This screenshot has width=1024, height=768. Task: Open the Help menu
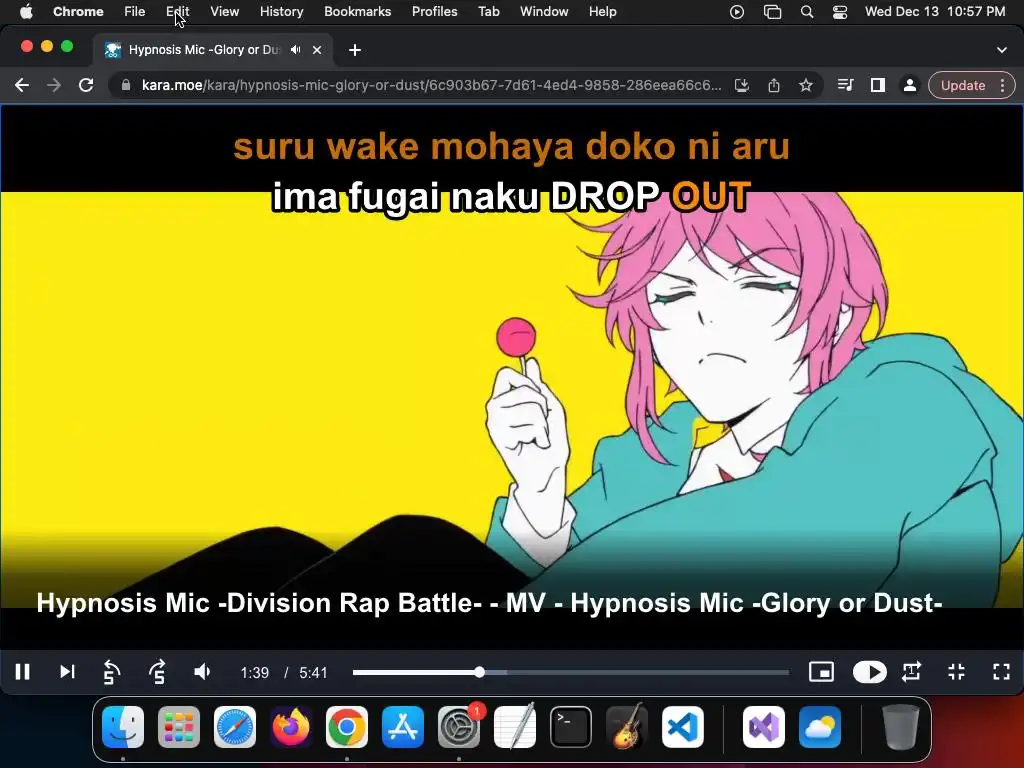tap(602, 12)
